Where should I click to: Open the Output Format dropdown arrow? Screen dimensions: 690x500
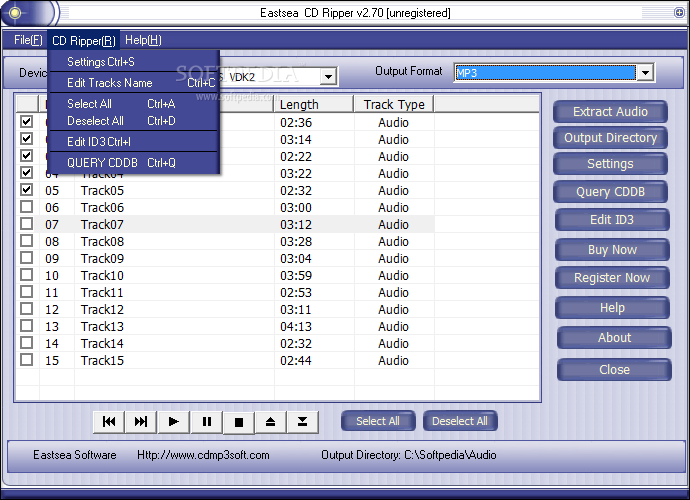click(645, 73)
